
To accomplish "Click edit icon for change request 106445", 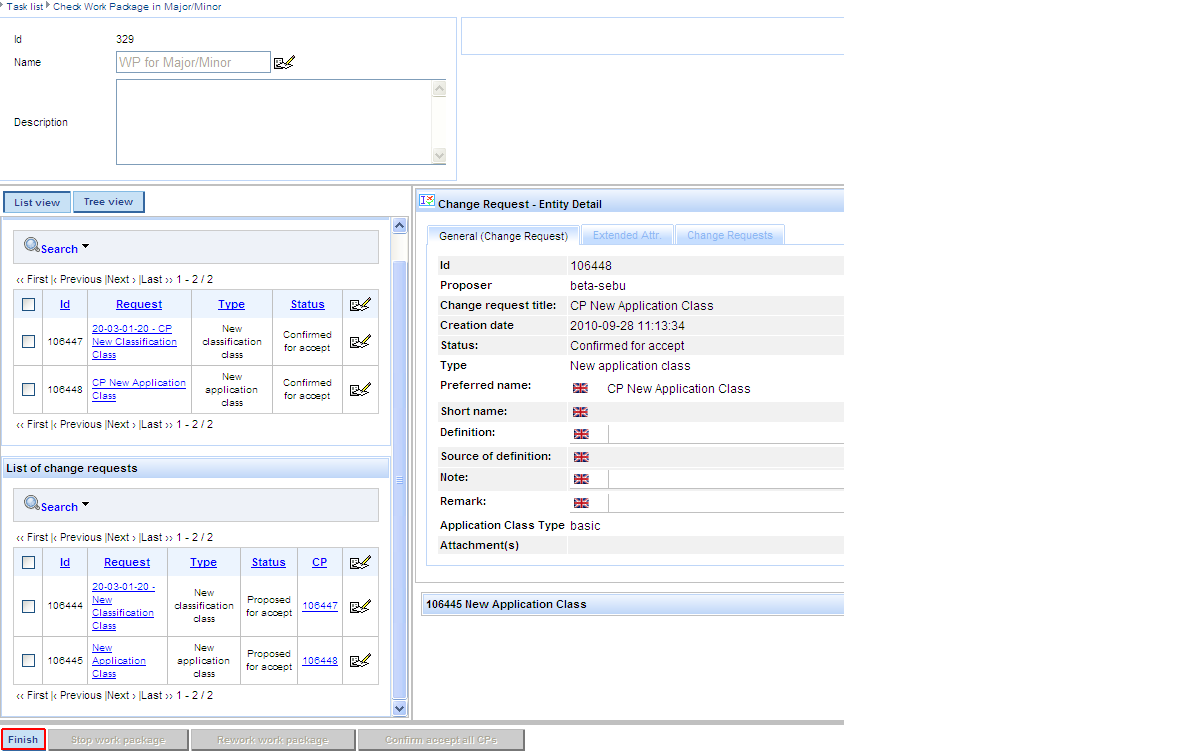I will 360,660.
